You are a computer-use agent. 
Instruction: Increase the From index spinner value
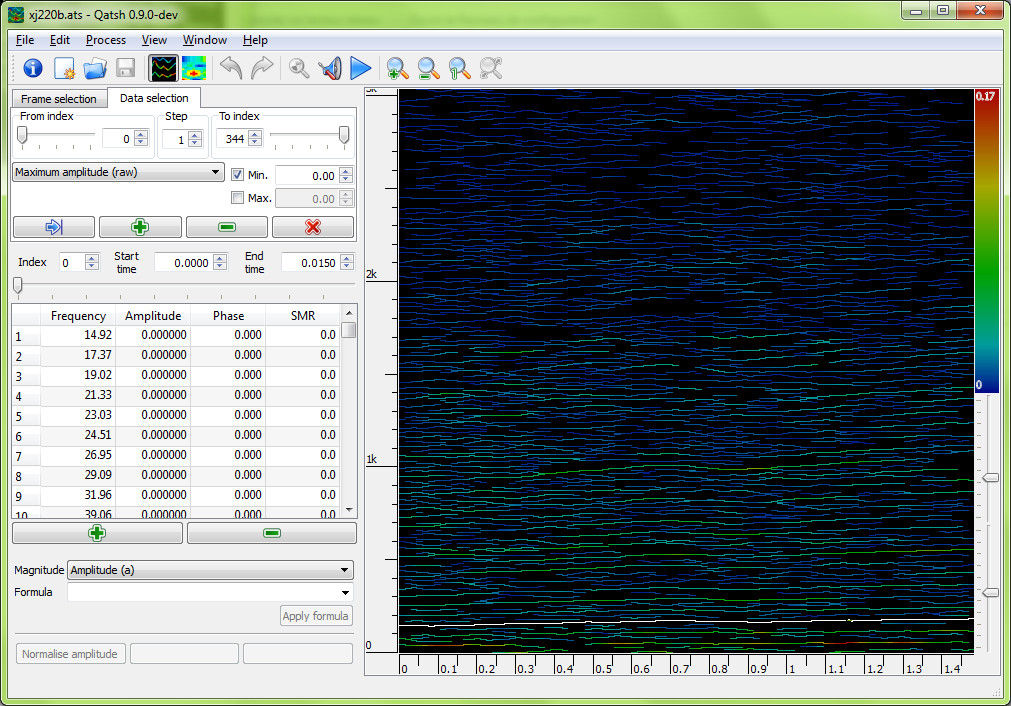141,134
